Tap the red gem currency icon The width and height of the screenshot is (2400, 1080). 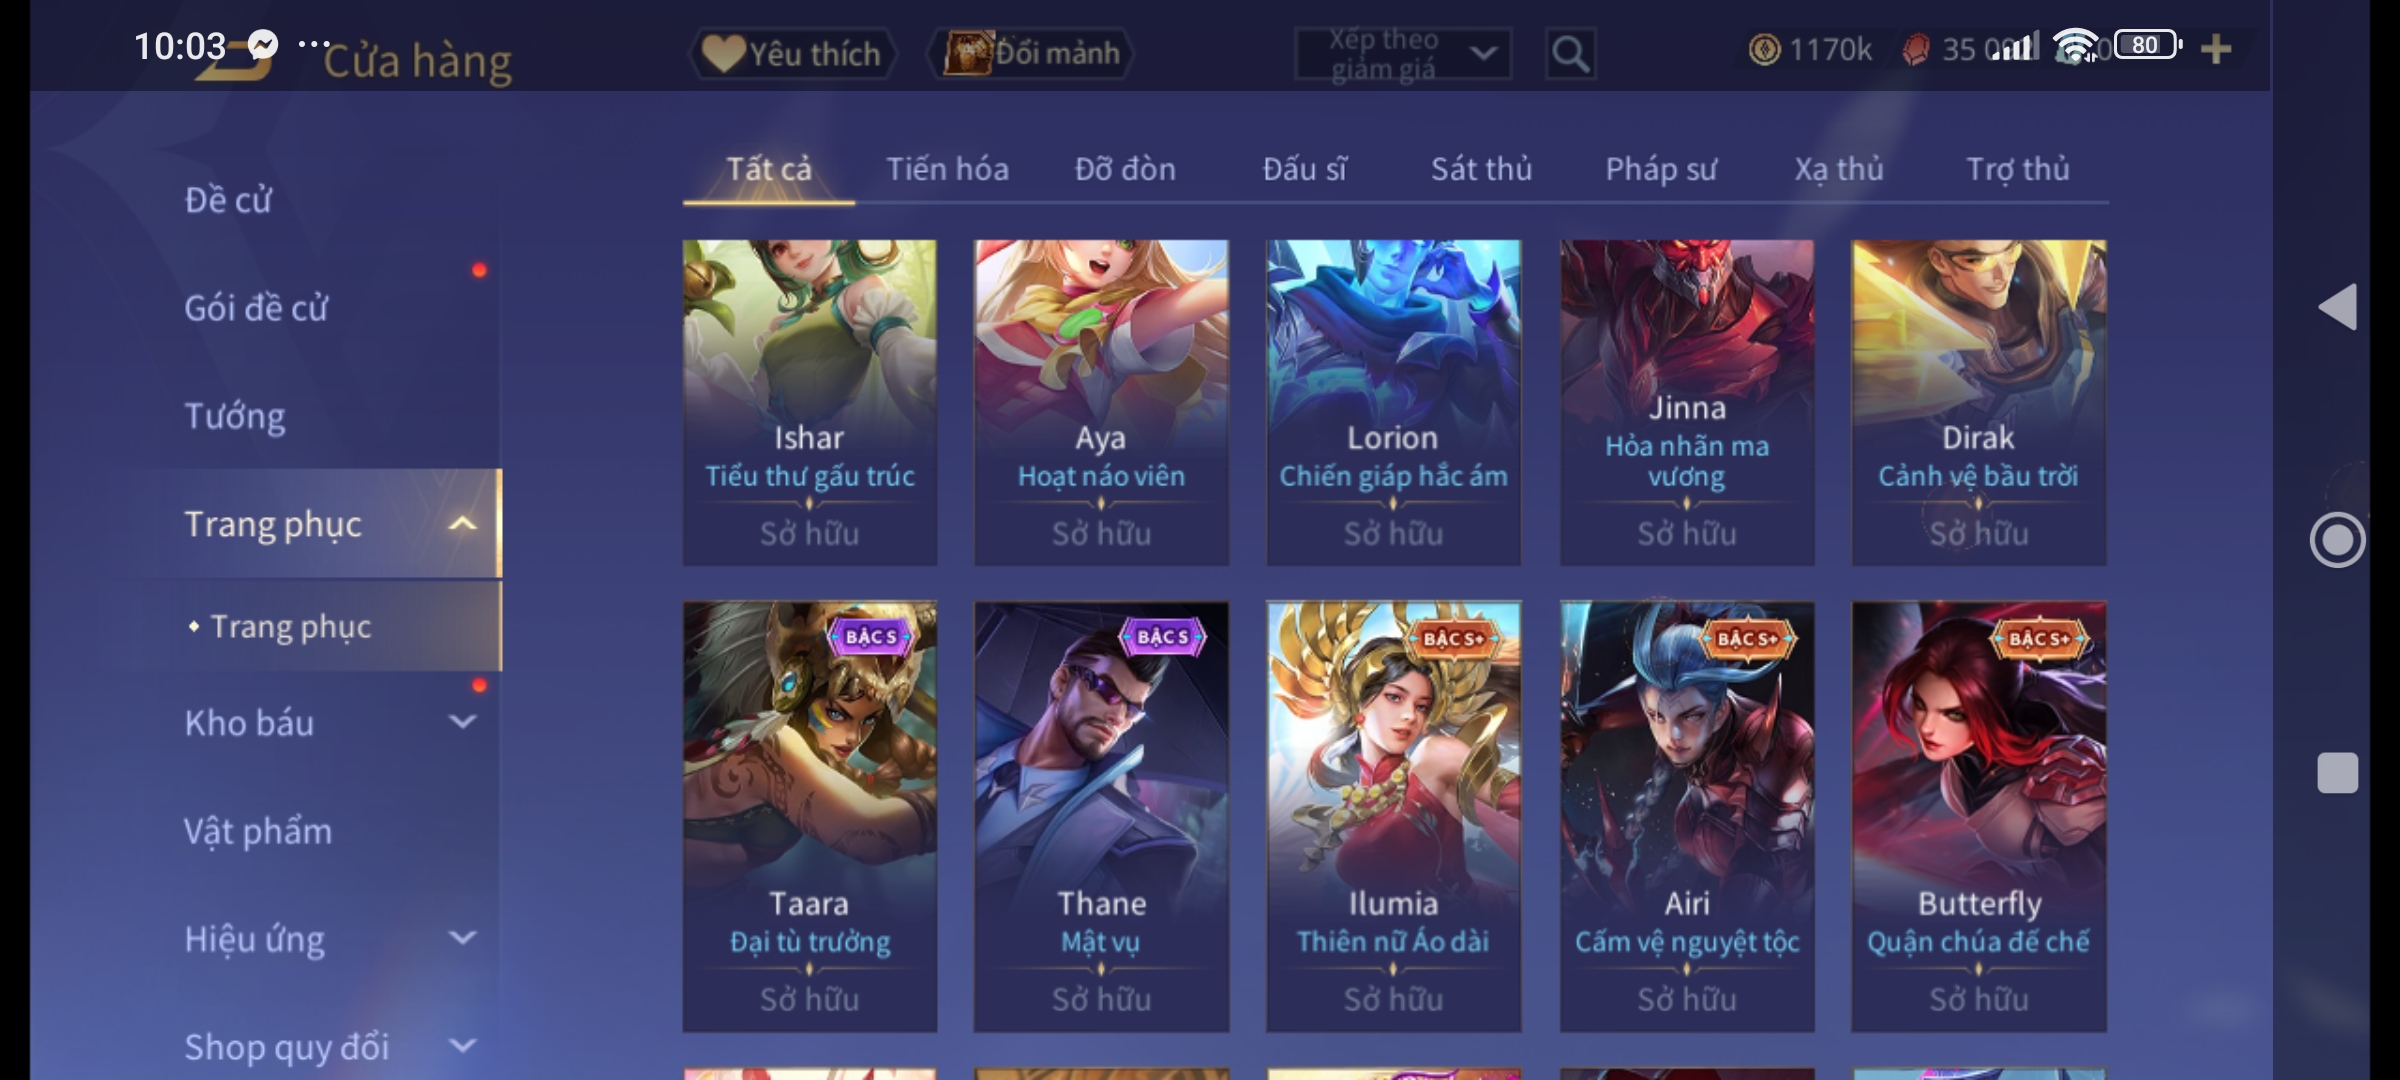pos(1916,49)
